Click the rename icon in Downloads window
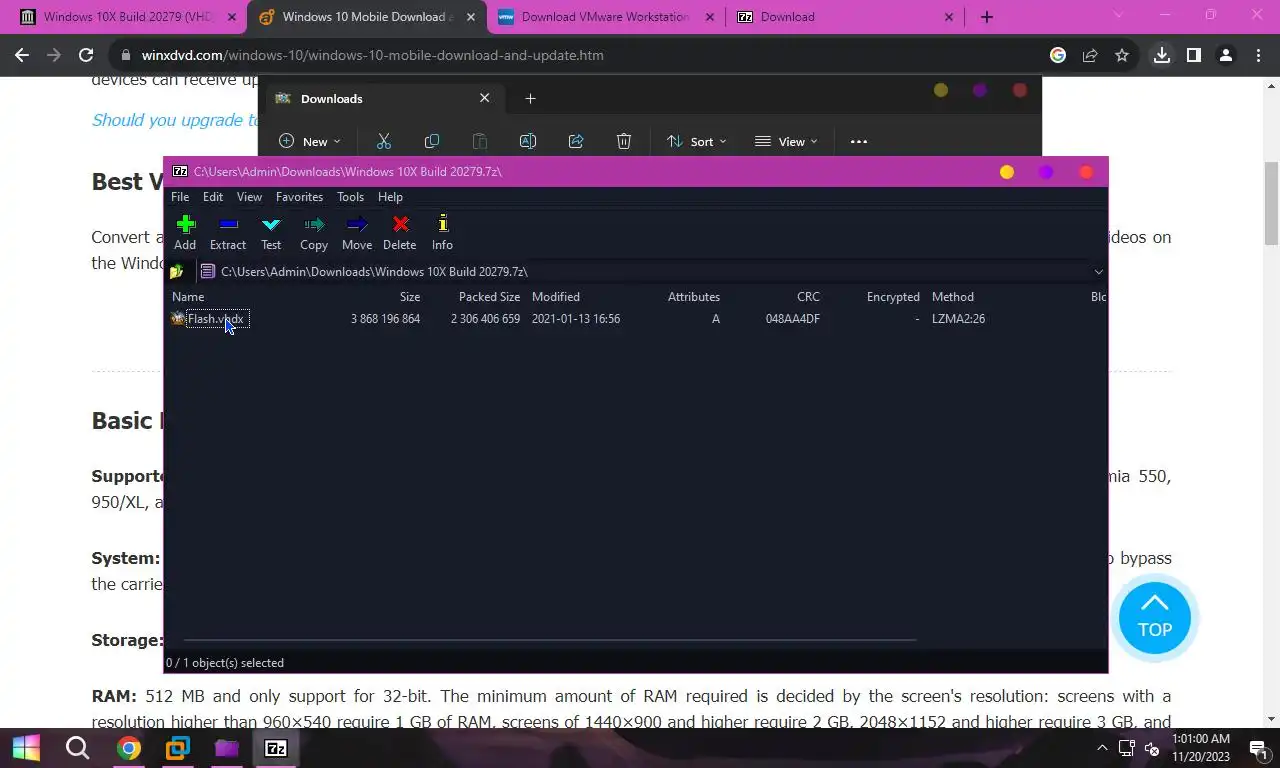The height and width of the screenshot is (768, 1280). 528,141
